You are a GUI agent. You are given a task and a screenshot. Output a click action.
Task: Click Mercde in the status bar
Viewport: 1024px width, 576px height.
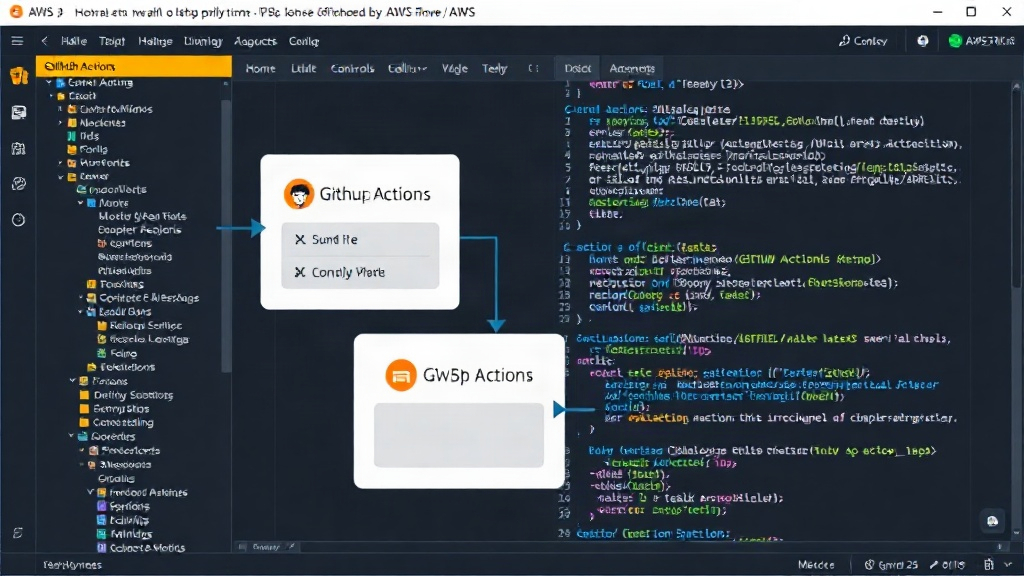pyautogui.click(x=816, y=565)
